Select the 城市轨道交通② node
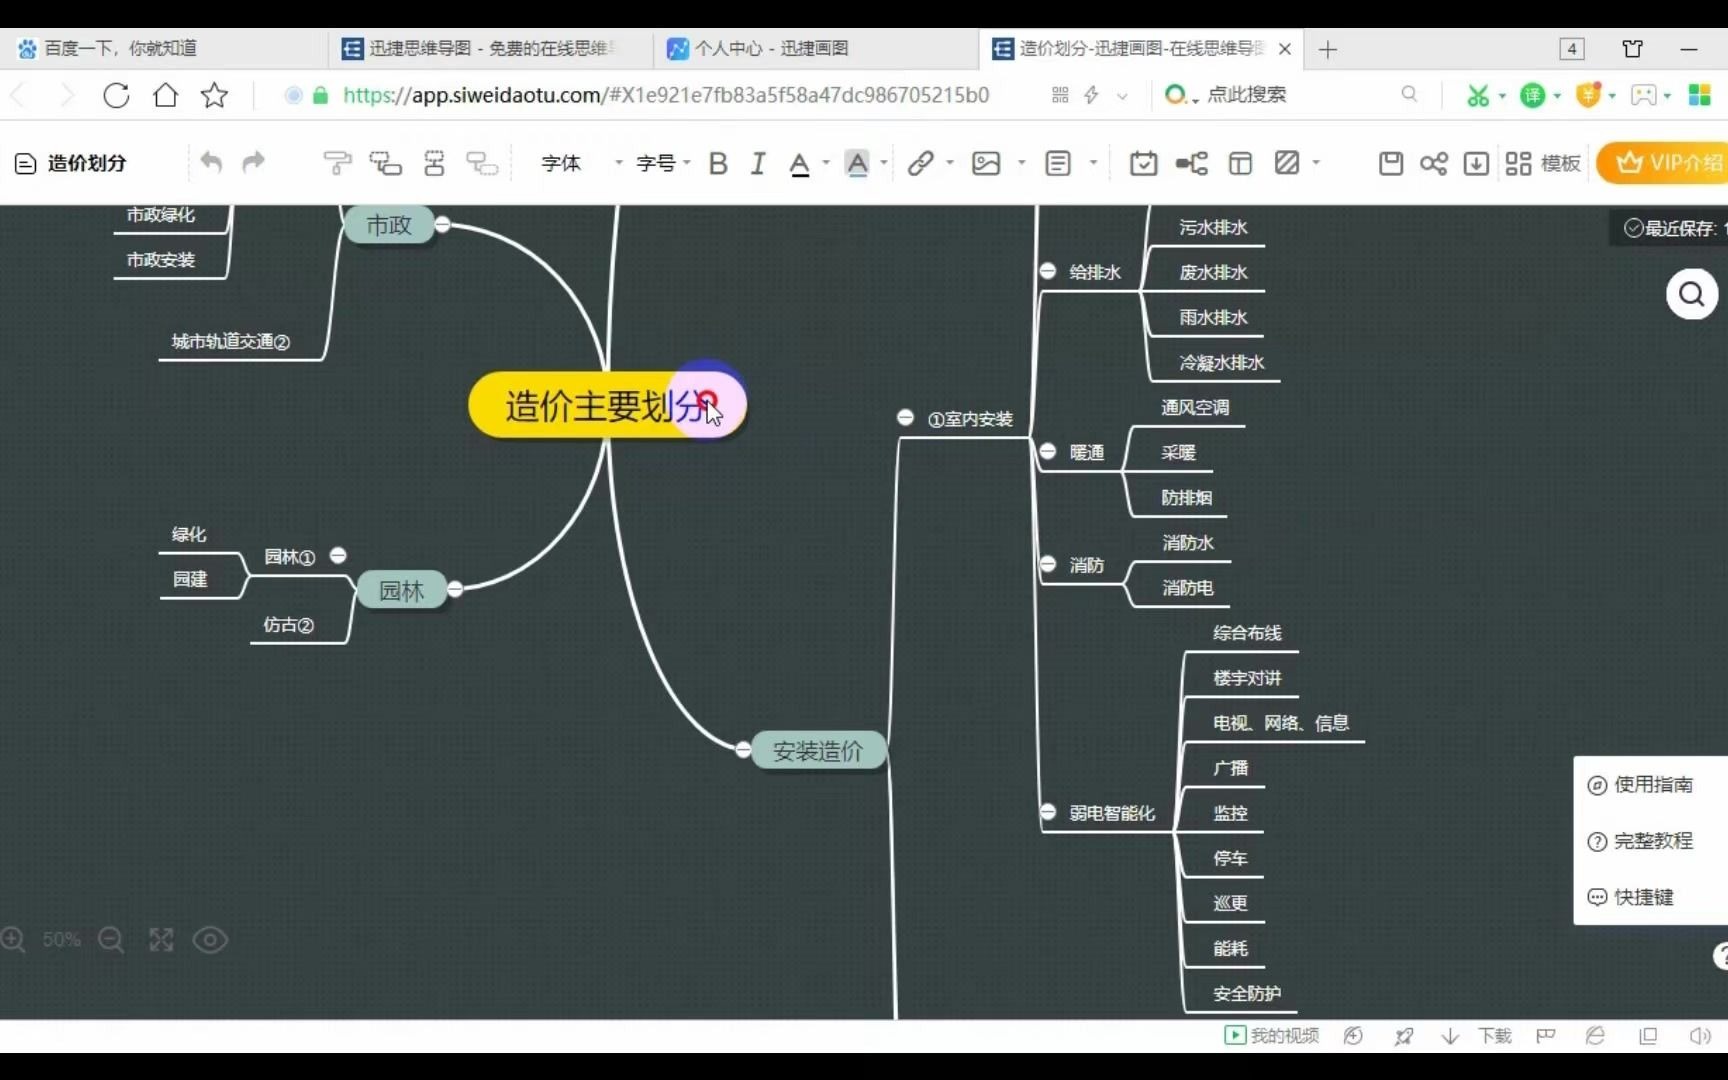1728x1080 pixels. coord(231,342)
